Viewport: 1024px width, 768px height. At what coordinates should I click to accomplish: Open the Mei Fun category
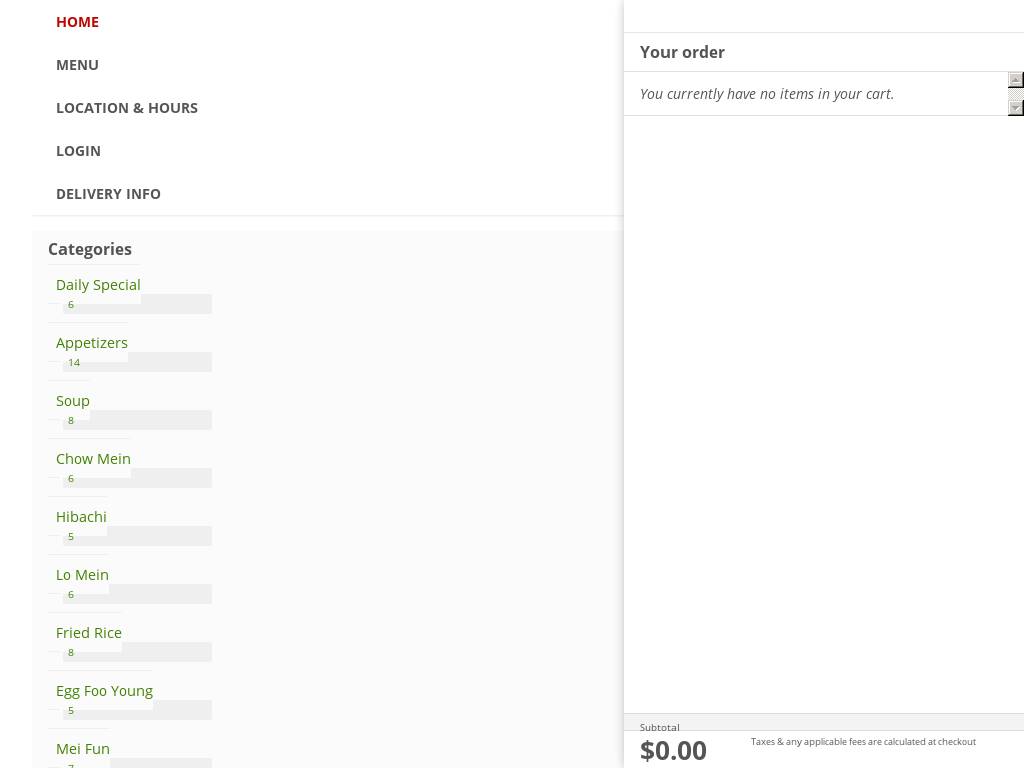click(83, 749)
